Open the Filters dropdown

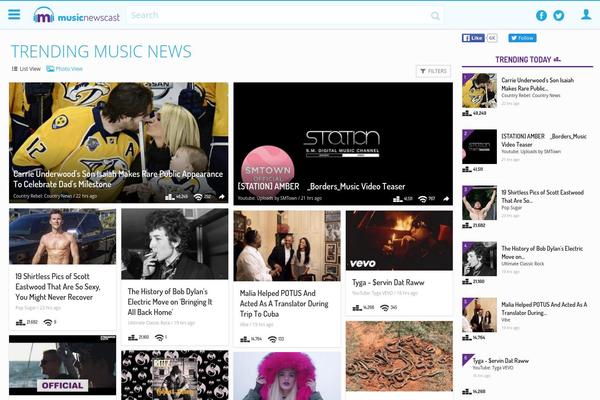coord(433,71)
